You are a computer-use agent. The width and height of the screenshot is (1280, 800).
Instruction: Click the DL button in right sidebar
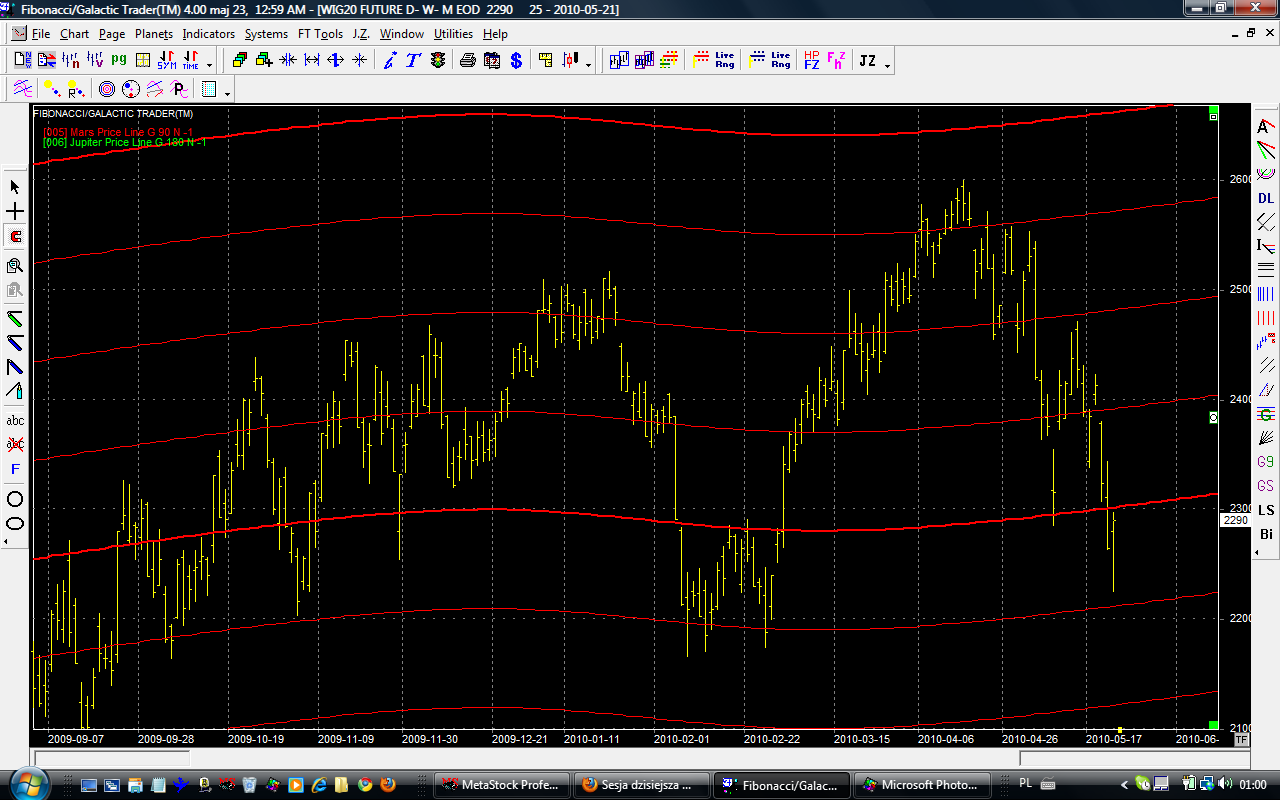click(x=1266, y=198)
